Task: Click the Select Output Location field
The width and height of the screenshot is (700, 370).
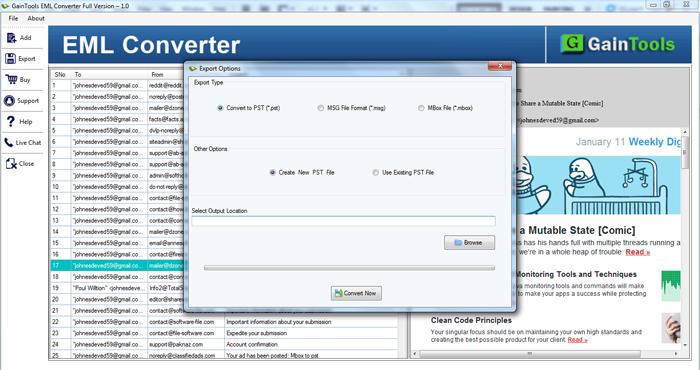Action: pos(343,221)
